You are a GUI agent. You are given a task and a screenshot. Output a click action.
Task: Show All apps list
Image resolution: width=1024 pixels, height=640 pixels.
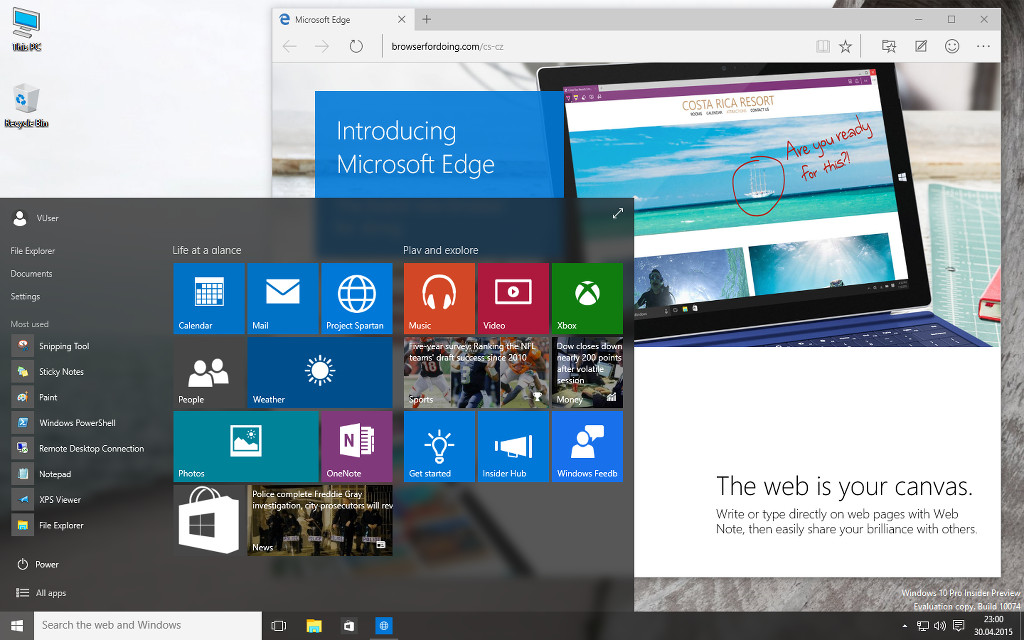41,593
